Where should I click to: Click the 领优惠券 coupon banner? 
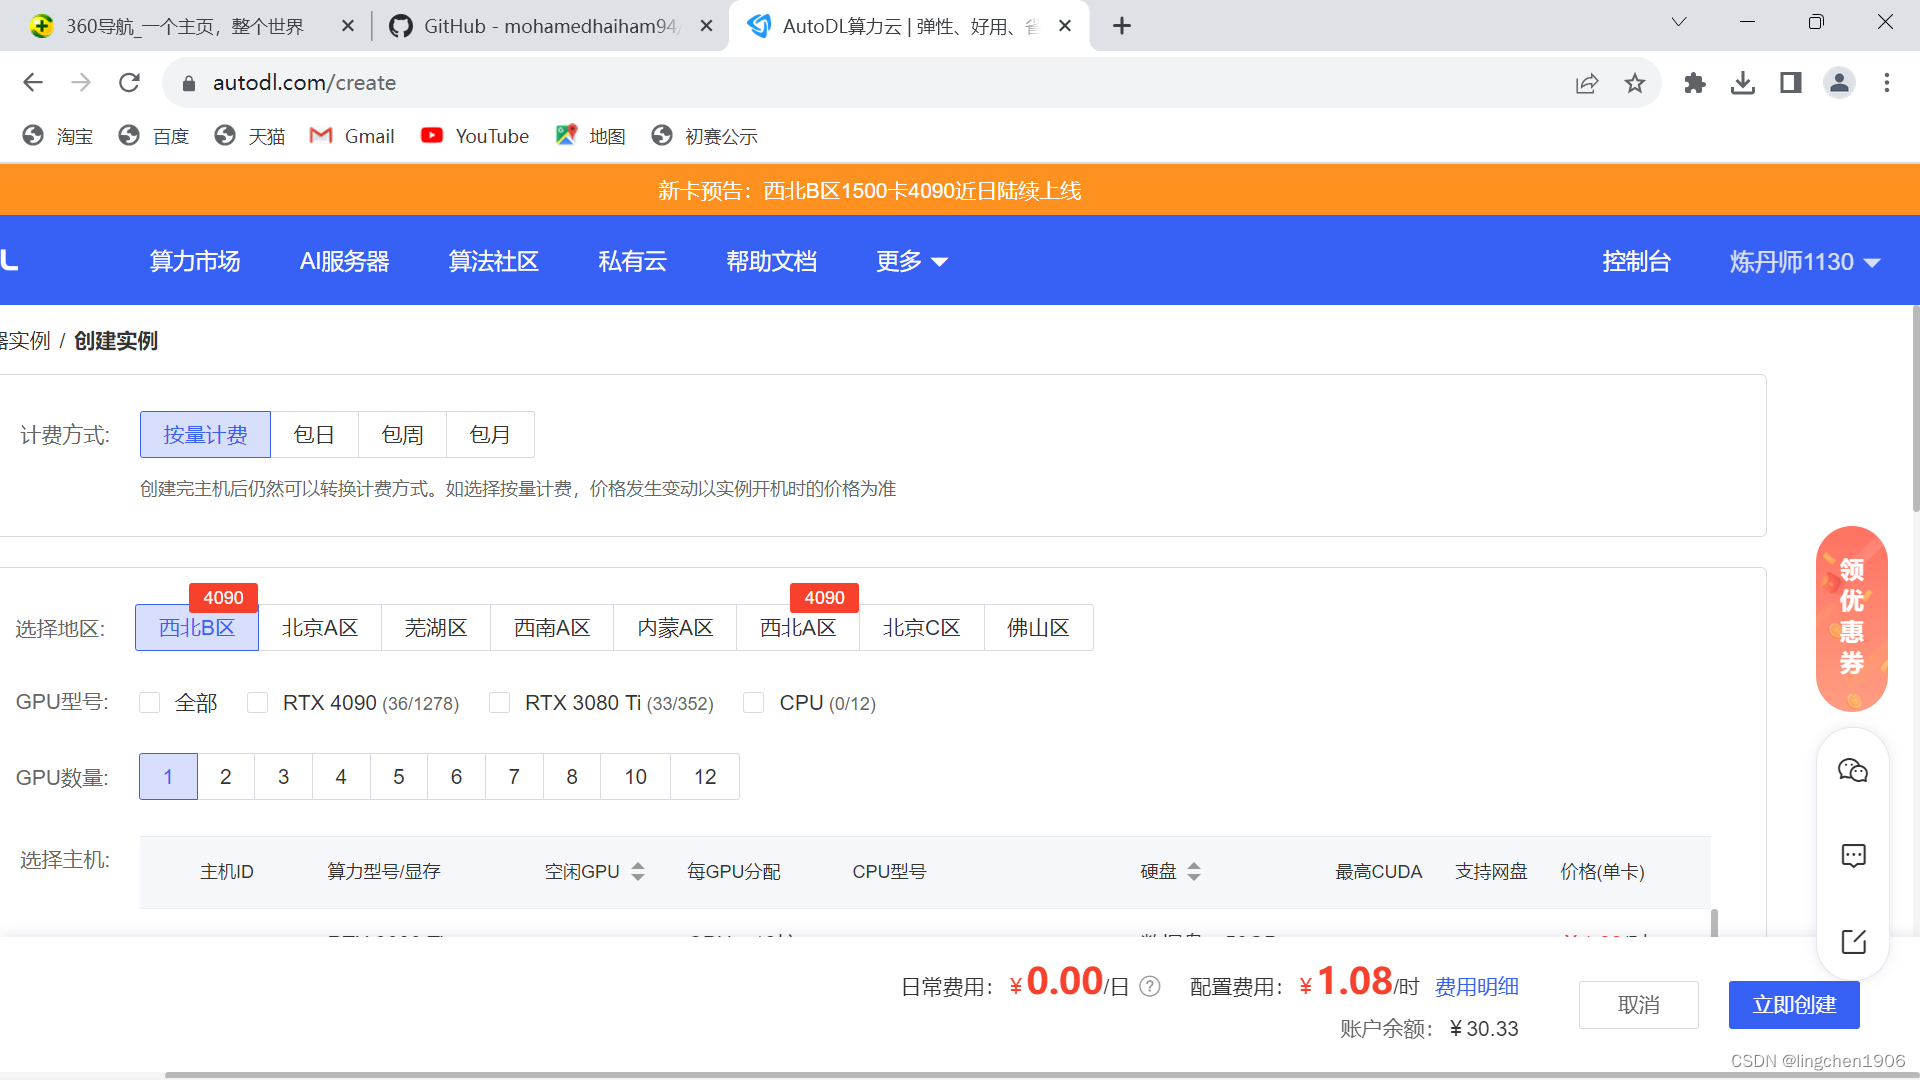[x=1851, y=618]
